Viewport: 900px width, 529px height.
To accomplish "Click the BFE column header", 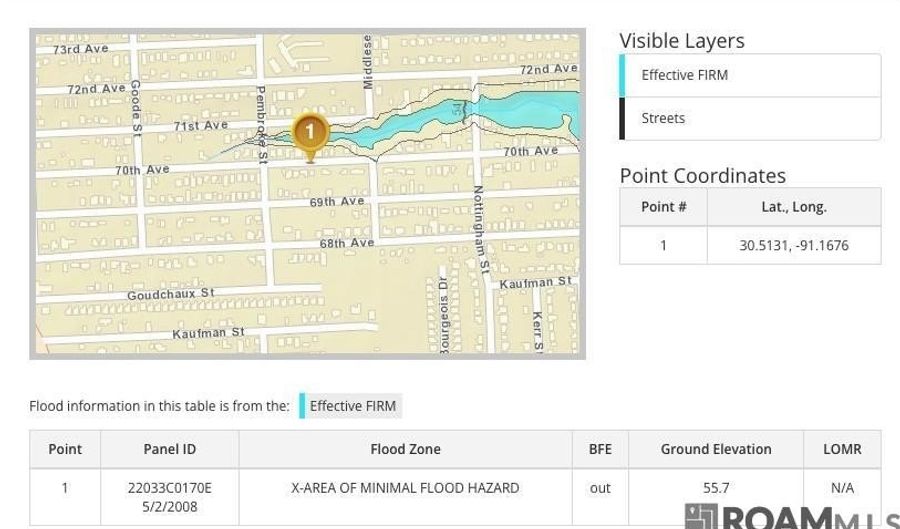I will pyautogui.click(x=600, y=449).
